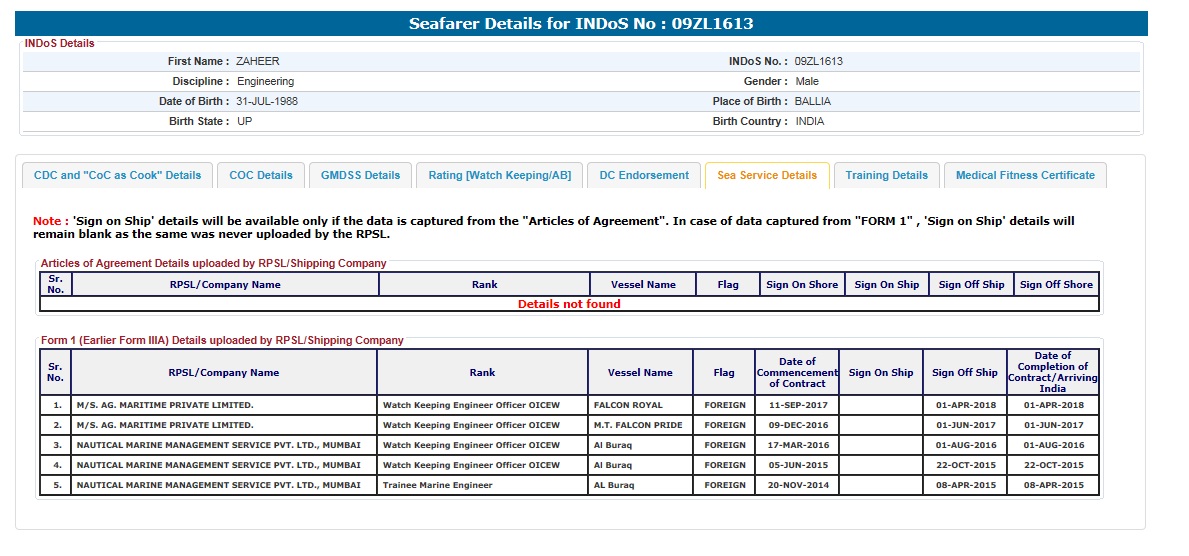Switch to the Training Details tab
This screenshot has height=556, width=1189.
pyautogui.click(x=886, y=175)
